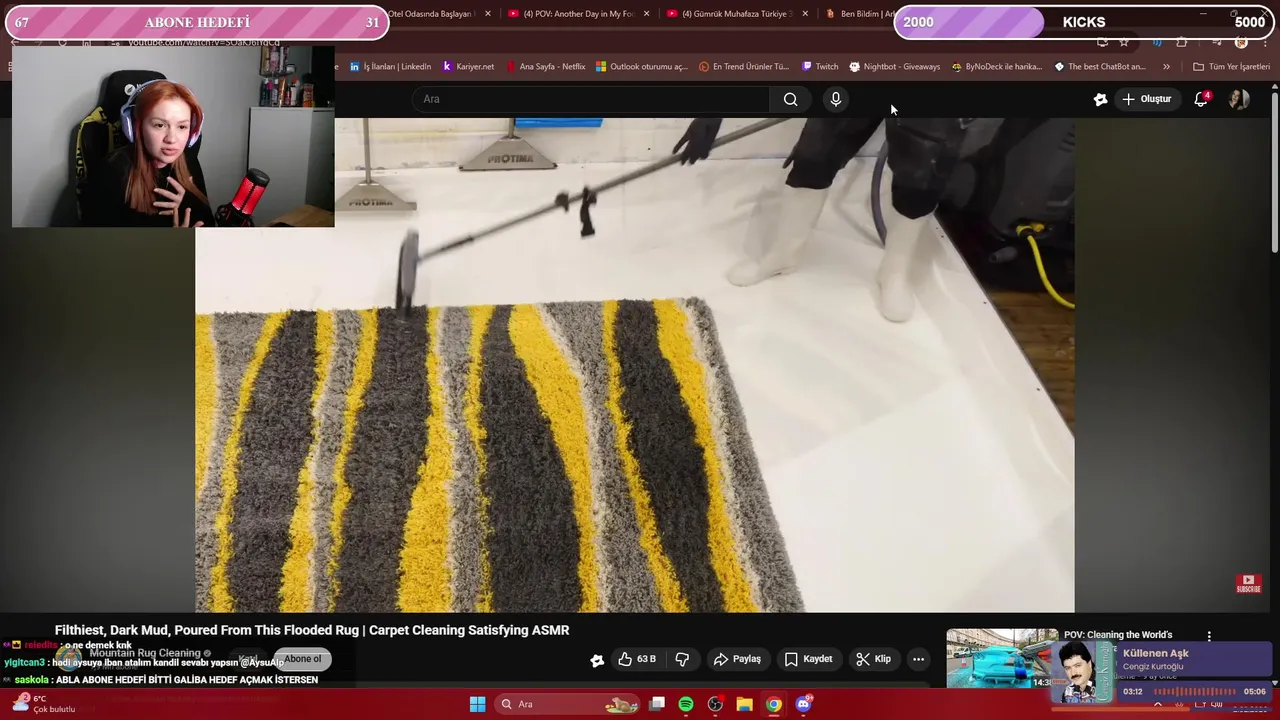Click the 'Abone ol' subscribe button

302,659
